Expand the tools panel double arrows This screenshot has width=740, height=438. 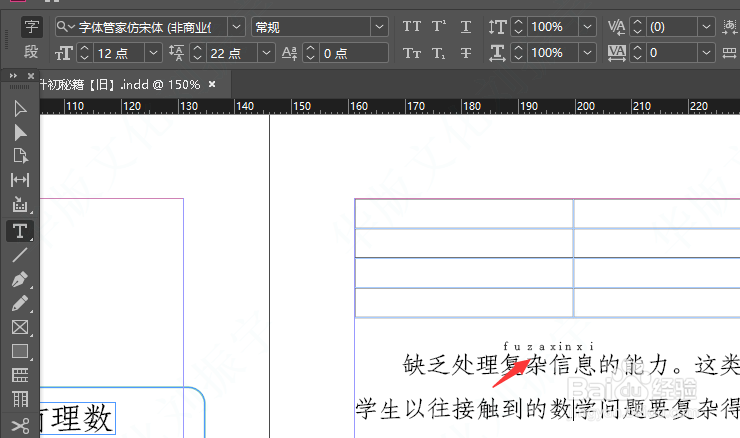(13, 76)
